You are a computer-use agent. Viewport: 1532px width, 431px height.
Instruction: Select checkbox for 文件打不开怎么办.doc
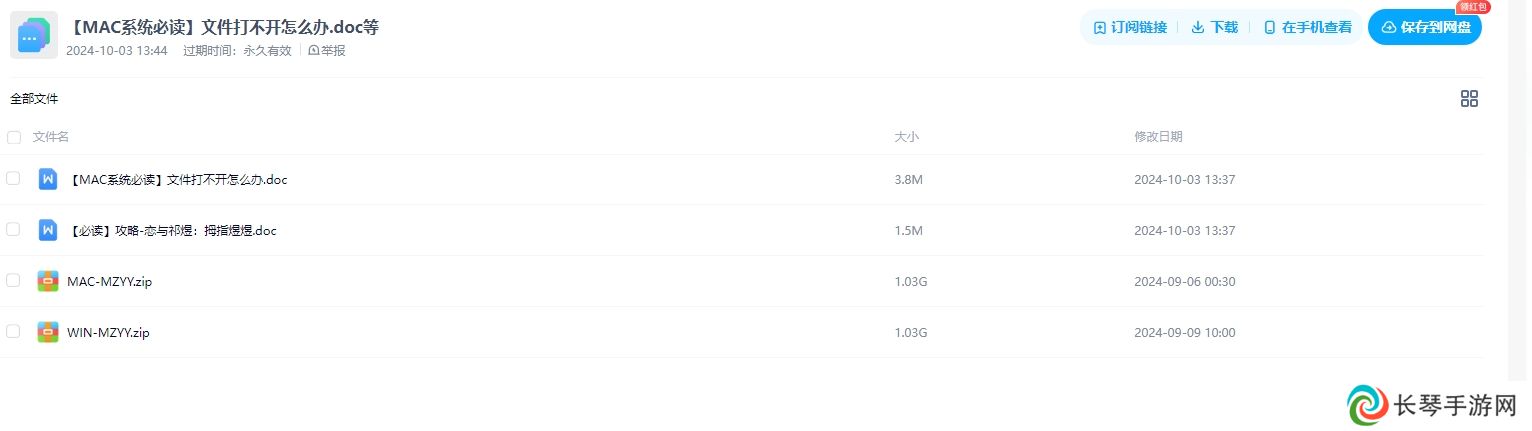[x=13, y=178]
